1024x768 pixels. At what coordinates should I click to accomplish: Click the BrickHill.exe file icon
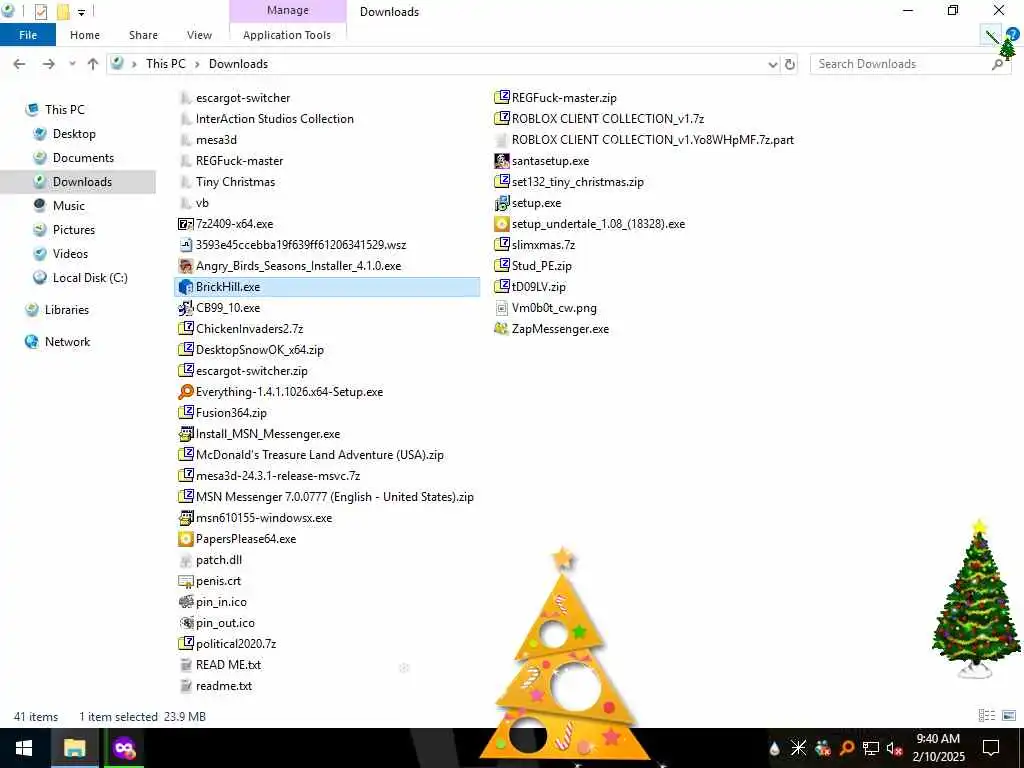click(x=185, y=287)
